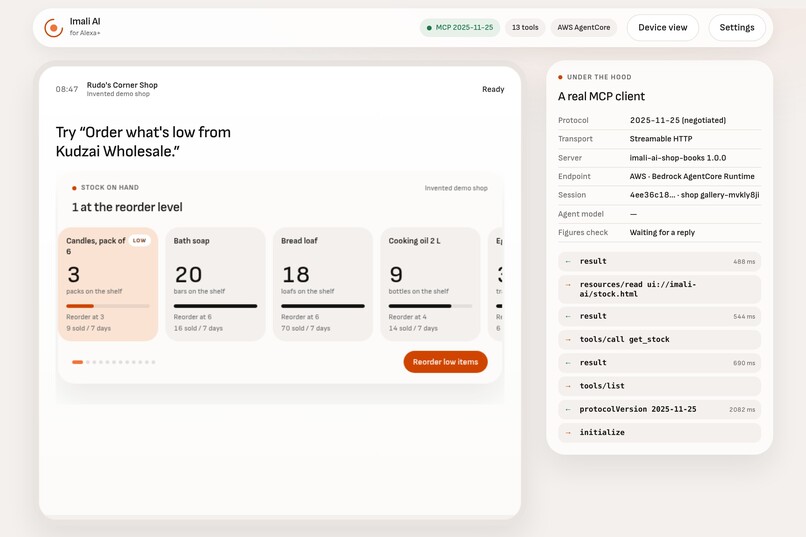This screenshot has height=537, width=806.
Task: Click the Candles stock level bar
Action: (x=108, y=306)
